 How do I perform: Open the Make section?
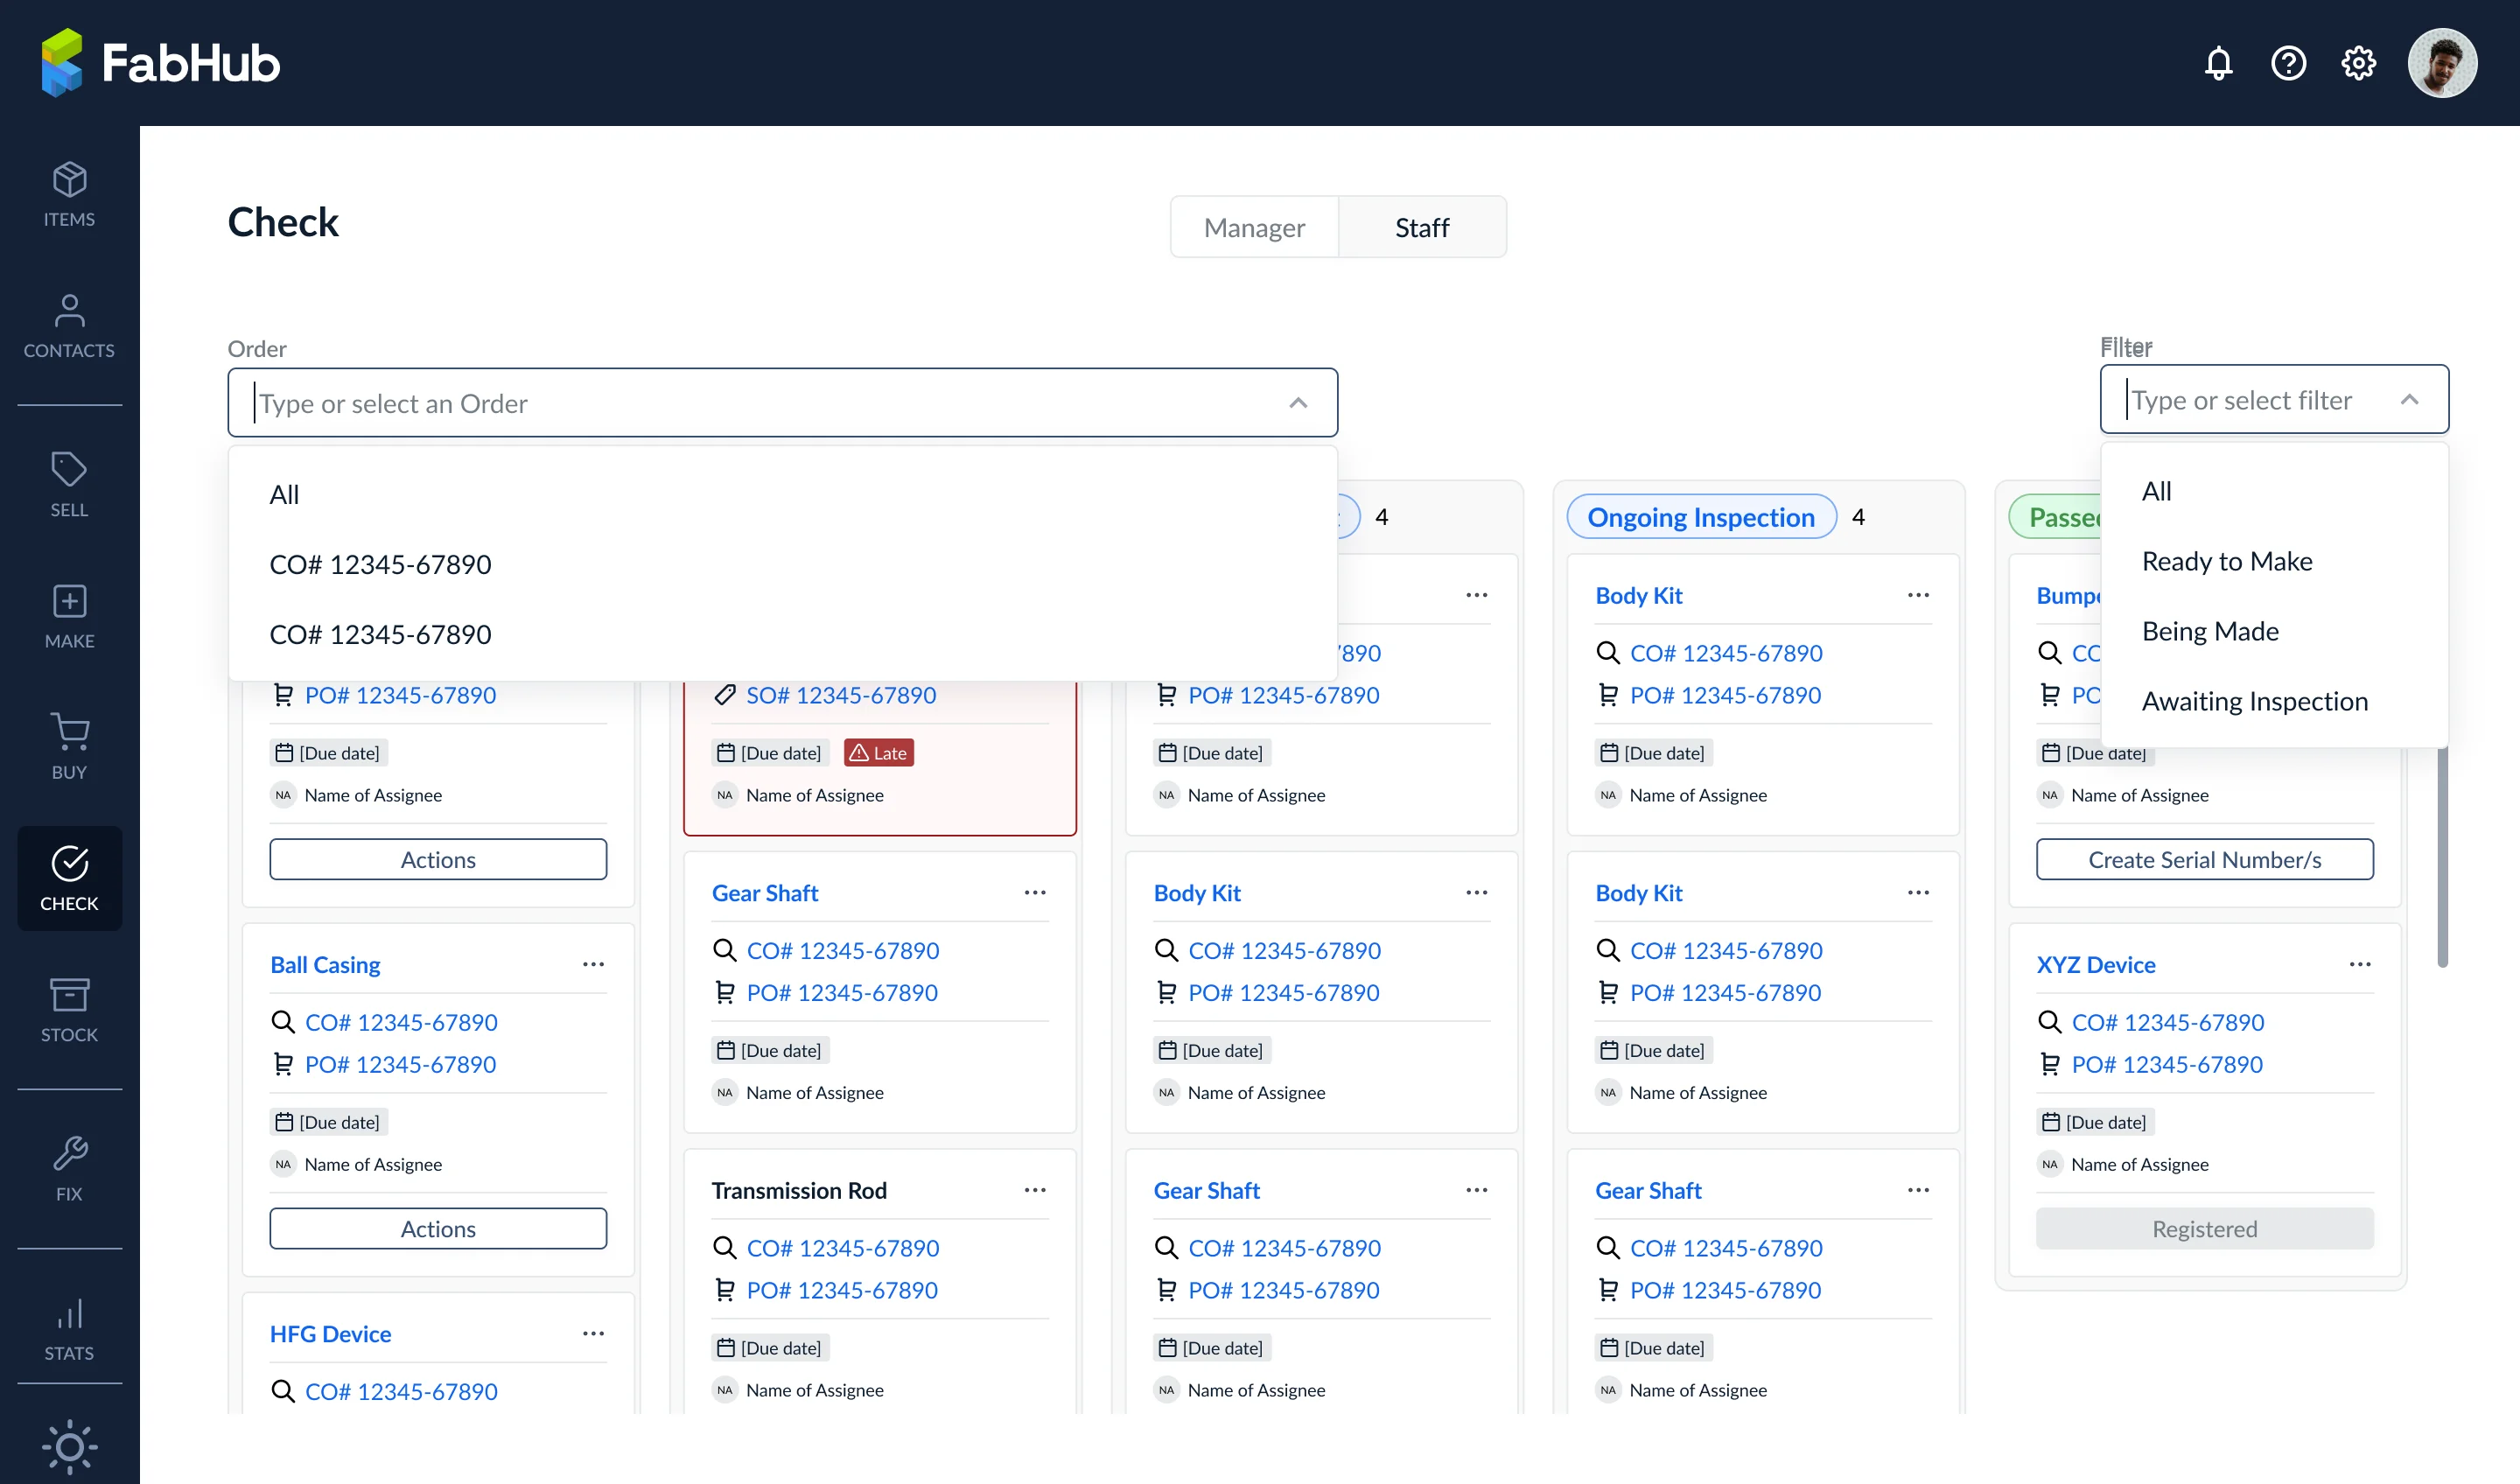(69, 616)
